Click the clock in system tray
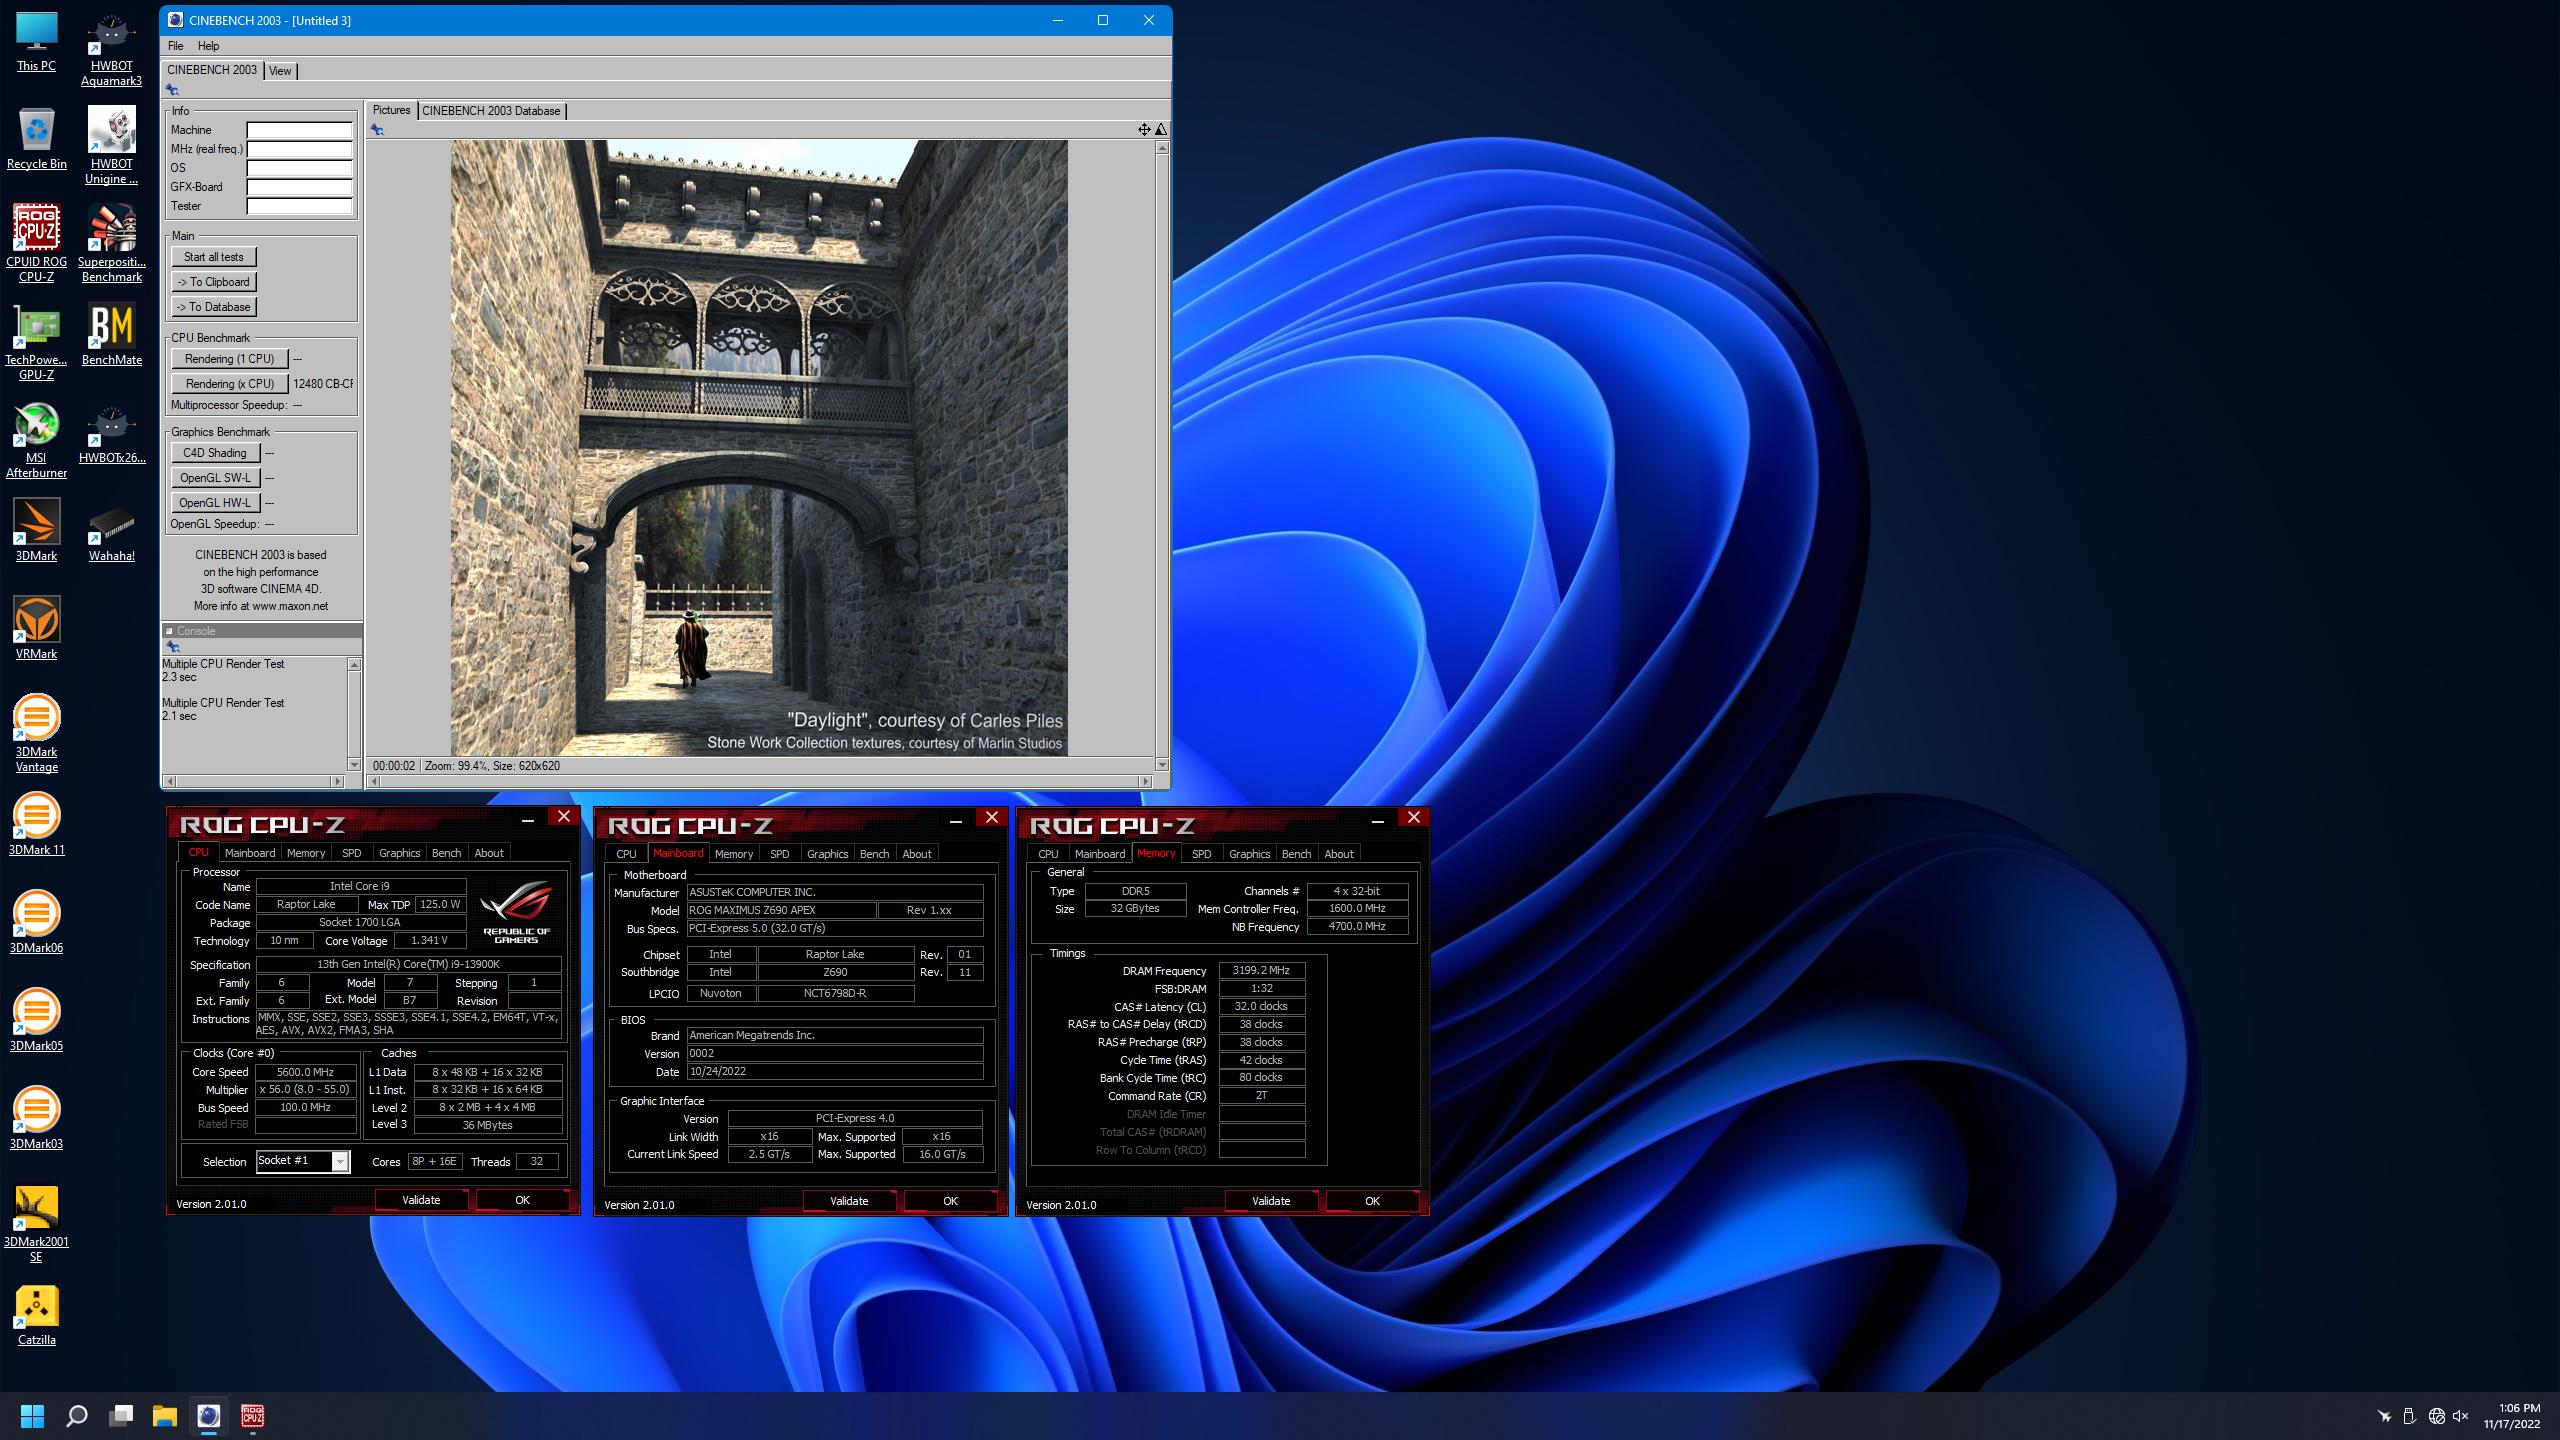The image size is (2560, 1440). pos(2510,1416)
